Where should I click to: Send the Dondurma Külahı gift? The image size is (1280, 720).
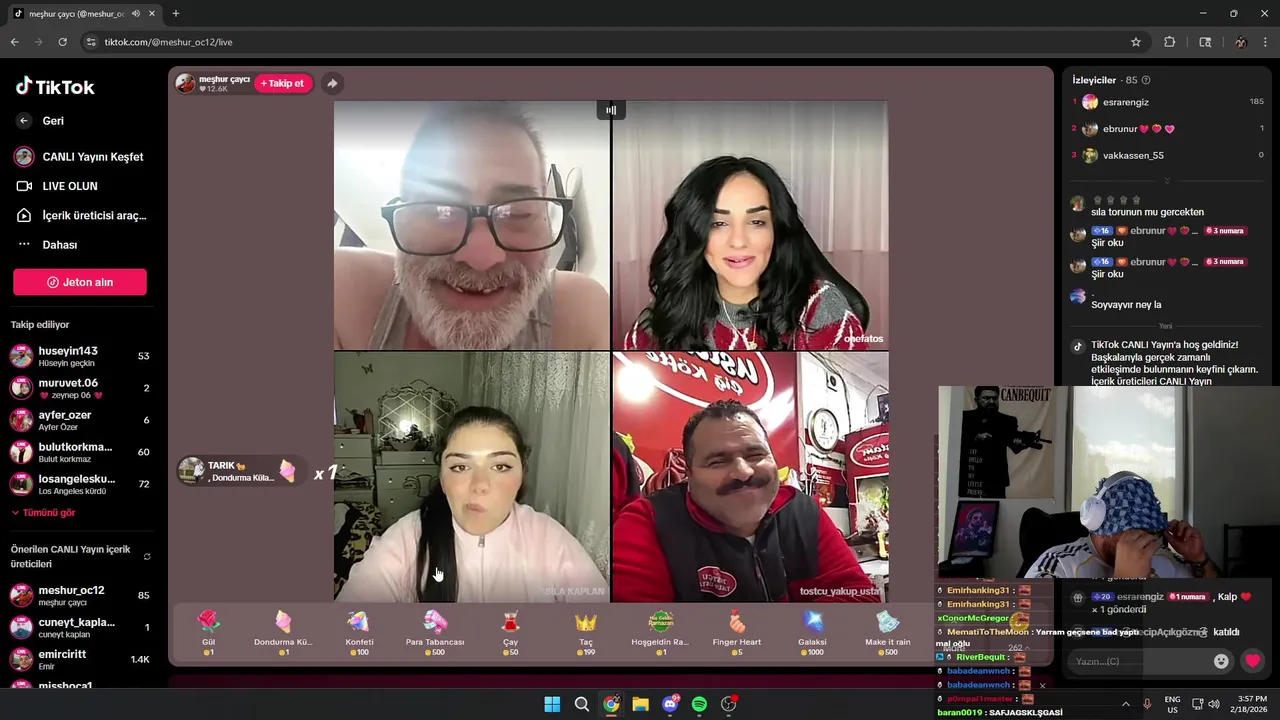[283, 632]
